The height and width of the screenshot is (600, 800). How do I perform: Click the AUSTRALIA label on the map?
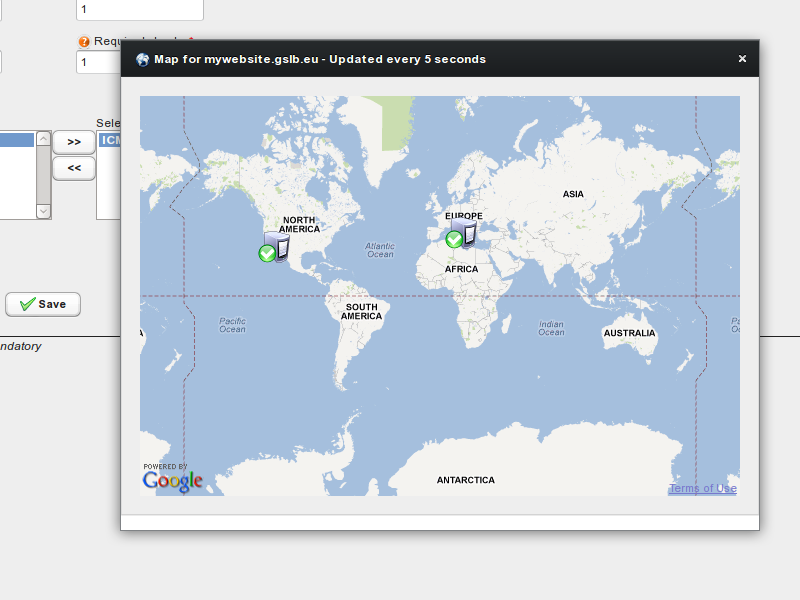[629, 333]
